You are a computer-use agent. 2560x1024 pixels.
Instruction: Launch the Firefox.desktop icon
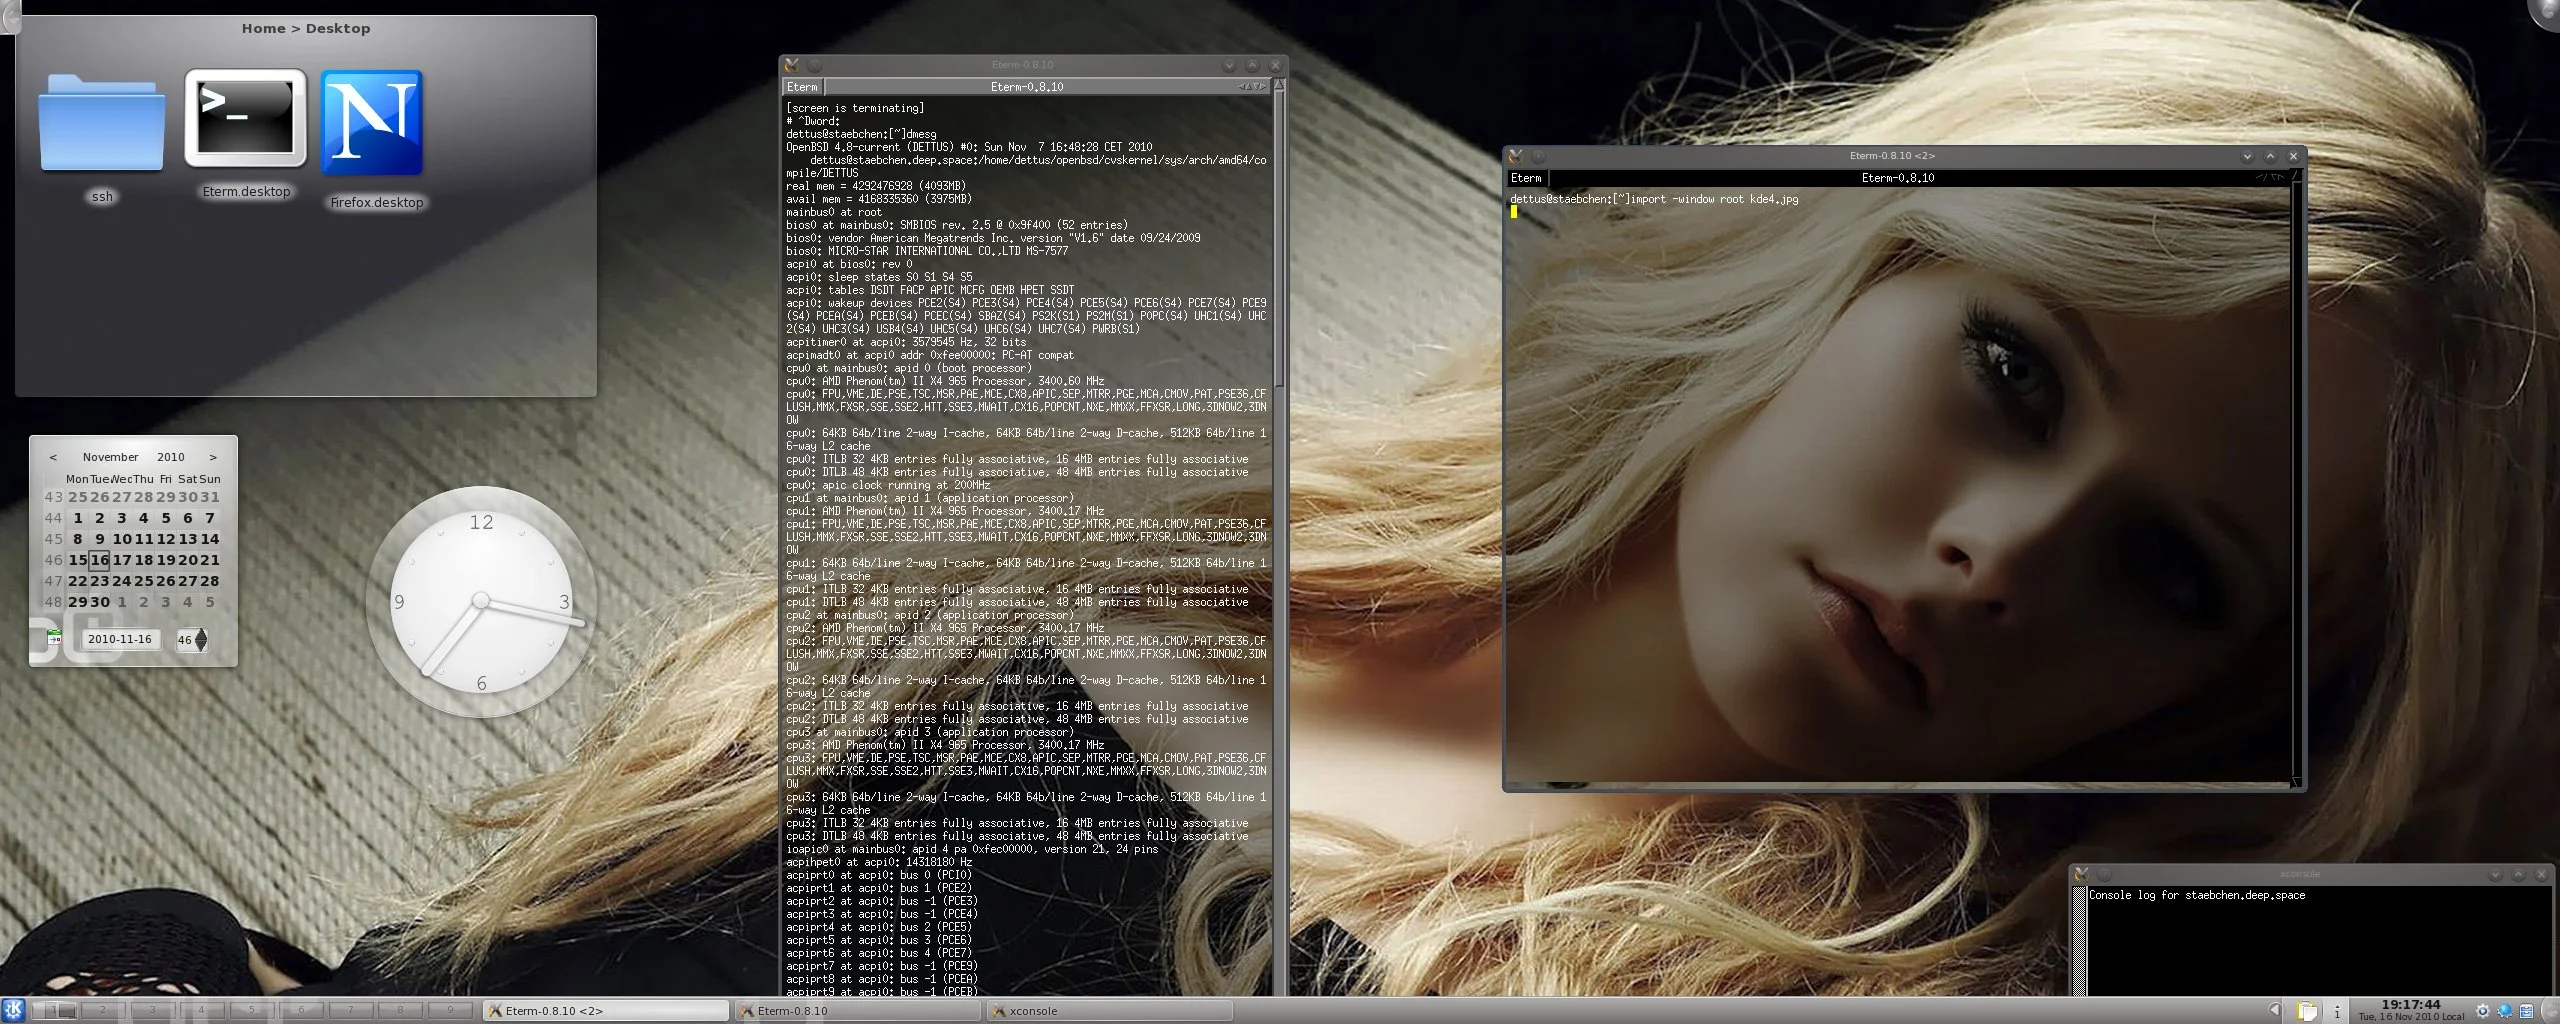pyautogui.click(x=372, y=123)
